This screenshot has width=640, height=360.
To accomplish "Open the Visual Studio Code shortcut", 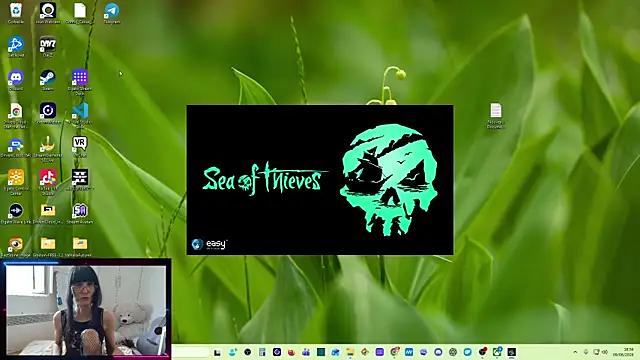I will pos(80,115).
